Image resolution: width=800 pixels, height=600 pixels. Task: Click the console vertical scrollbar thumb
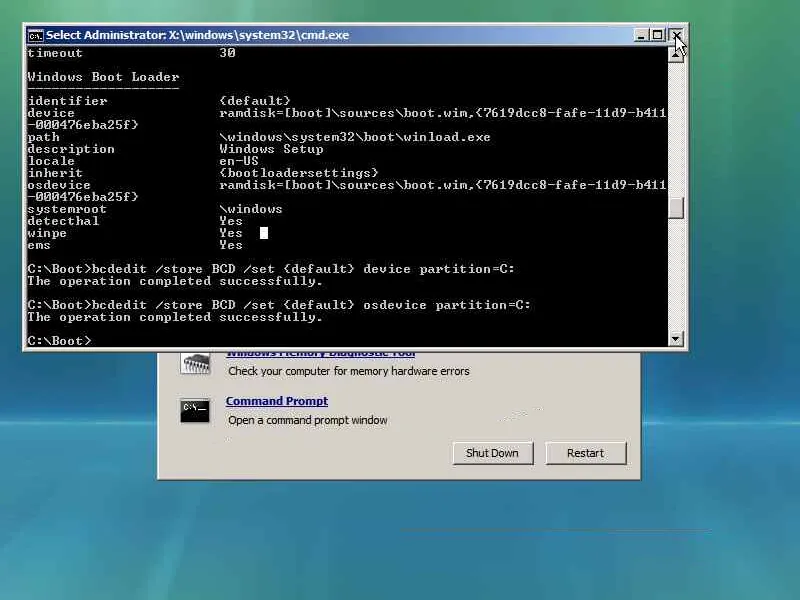(676, 208)
